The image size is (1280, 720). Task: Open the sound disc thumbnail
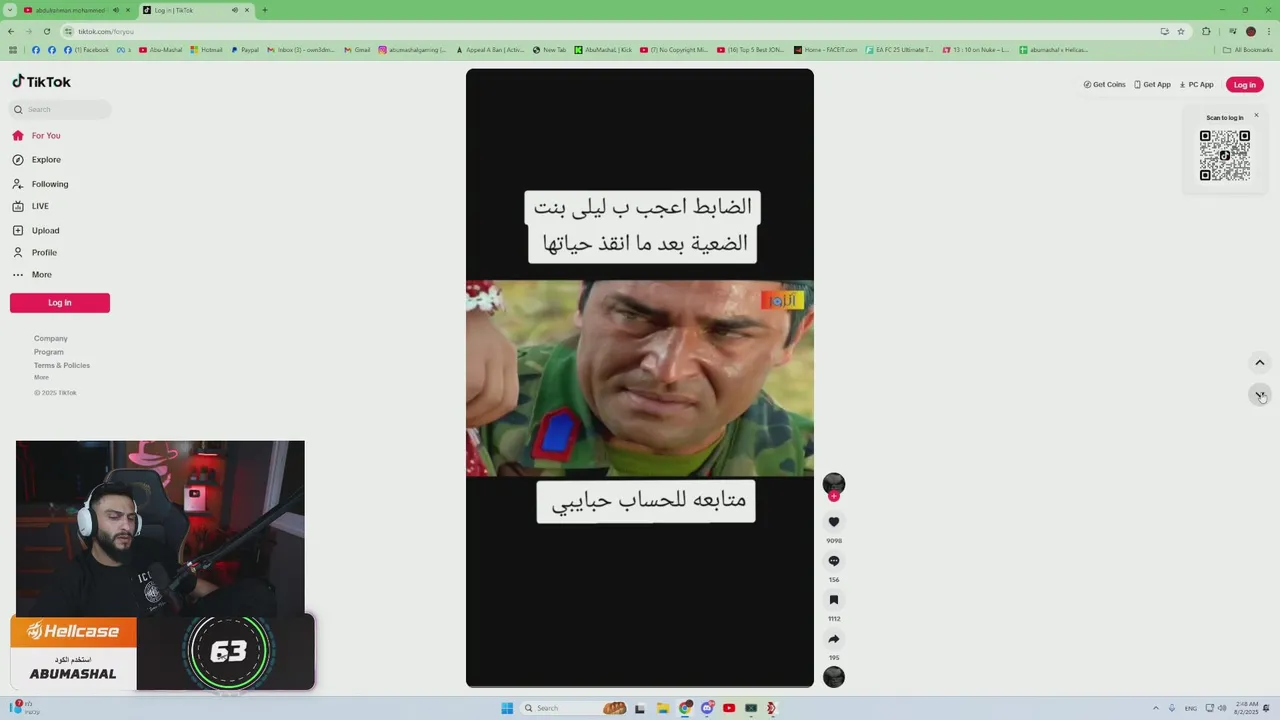pyautogui.click(x=833, y=677)
